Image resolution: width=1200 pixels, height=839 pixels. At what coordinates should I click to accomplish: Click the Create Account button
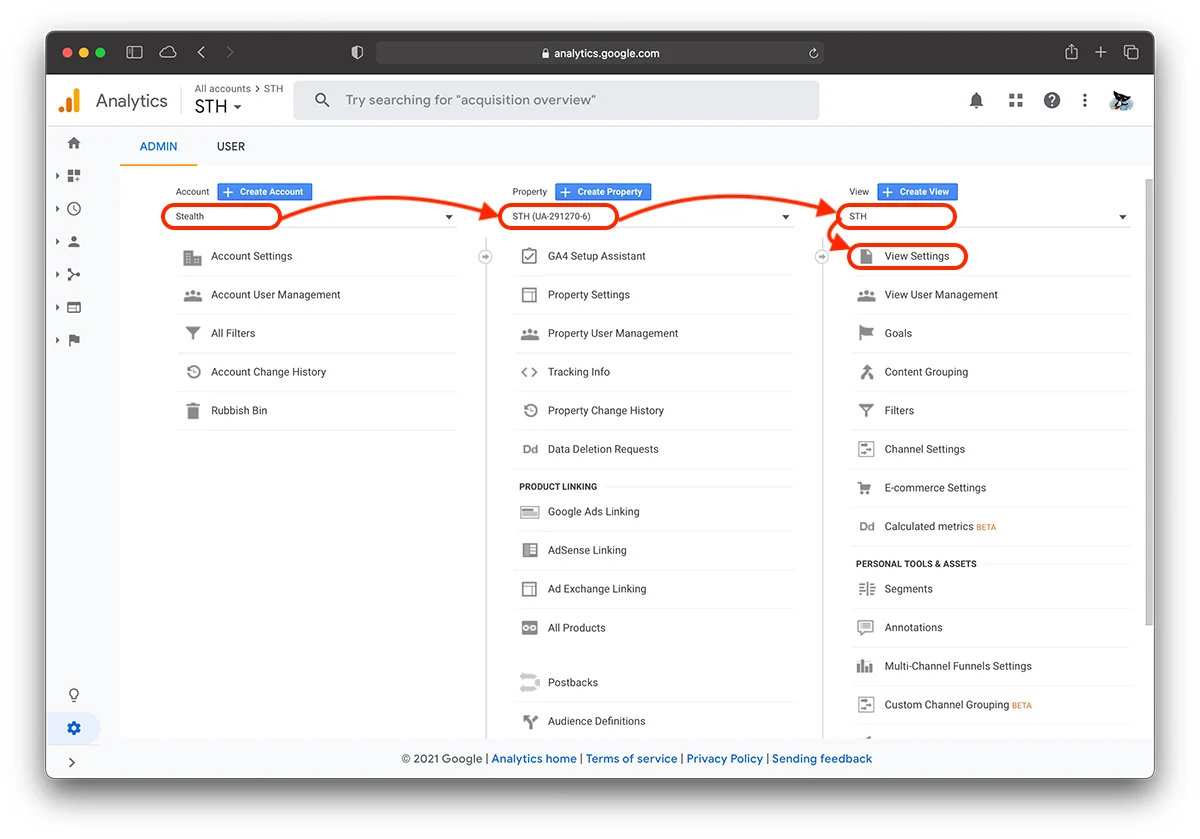coord(265,192)
